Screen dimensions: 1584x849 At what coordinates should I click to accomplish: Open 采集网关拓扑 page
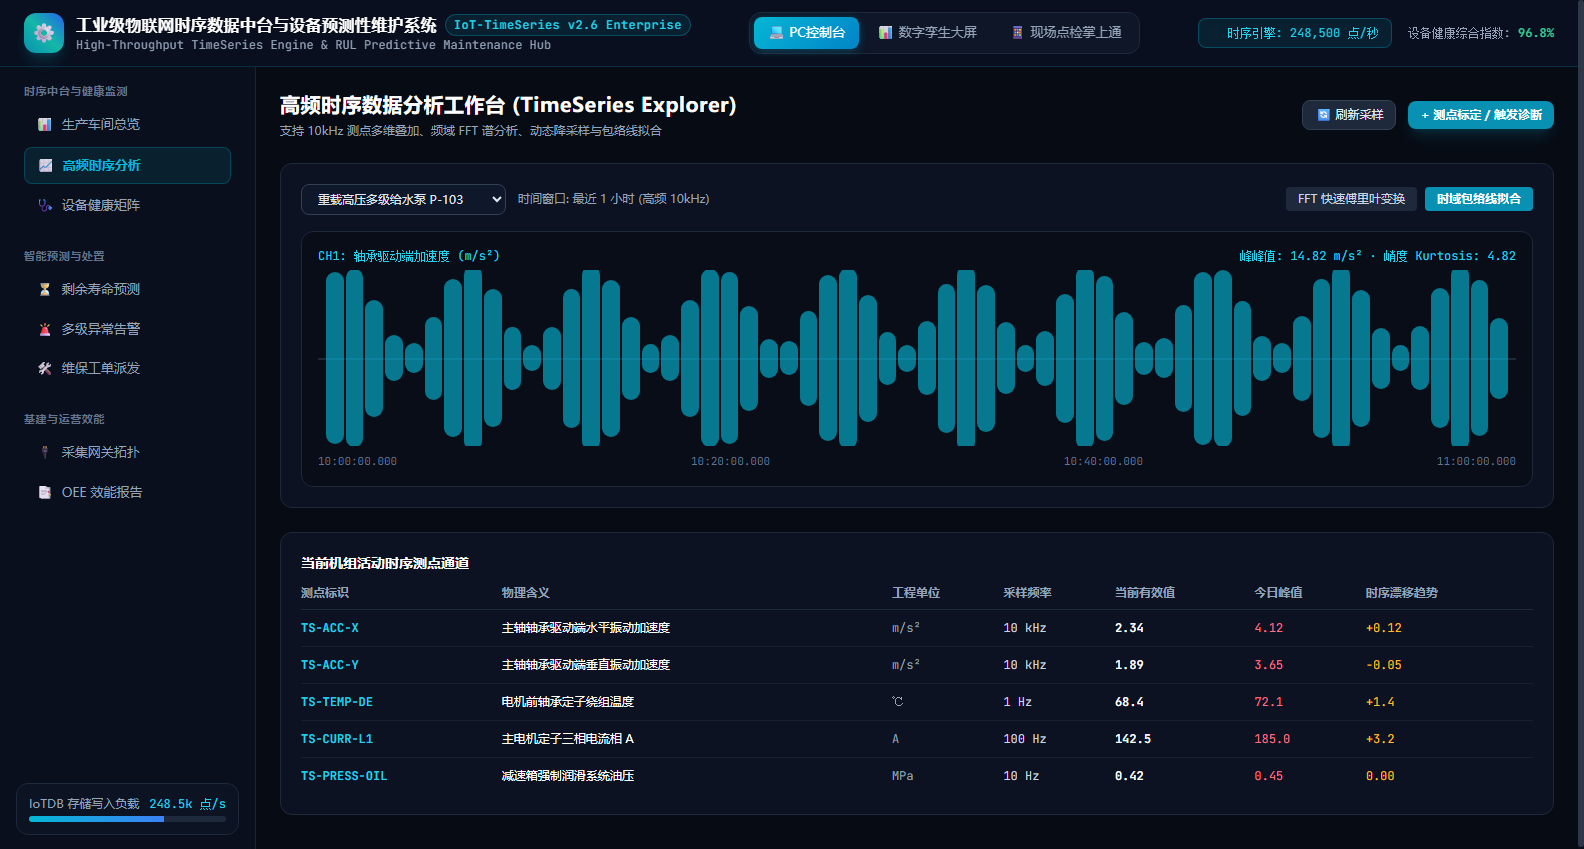127,452
